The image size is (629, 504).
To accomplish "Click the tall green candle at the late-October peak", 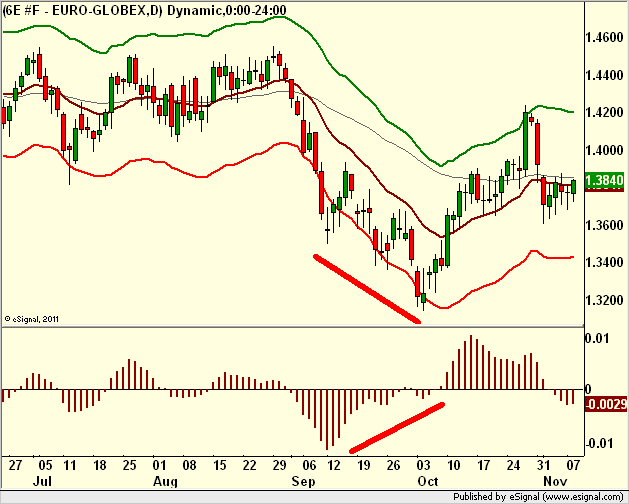I will tap(525, 141).
